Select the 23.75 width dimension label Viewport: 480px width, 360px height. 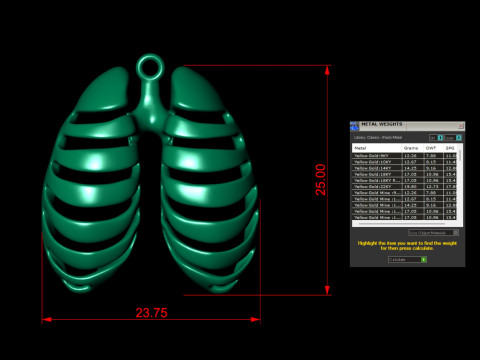pos(151,313)
